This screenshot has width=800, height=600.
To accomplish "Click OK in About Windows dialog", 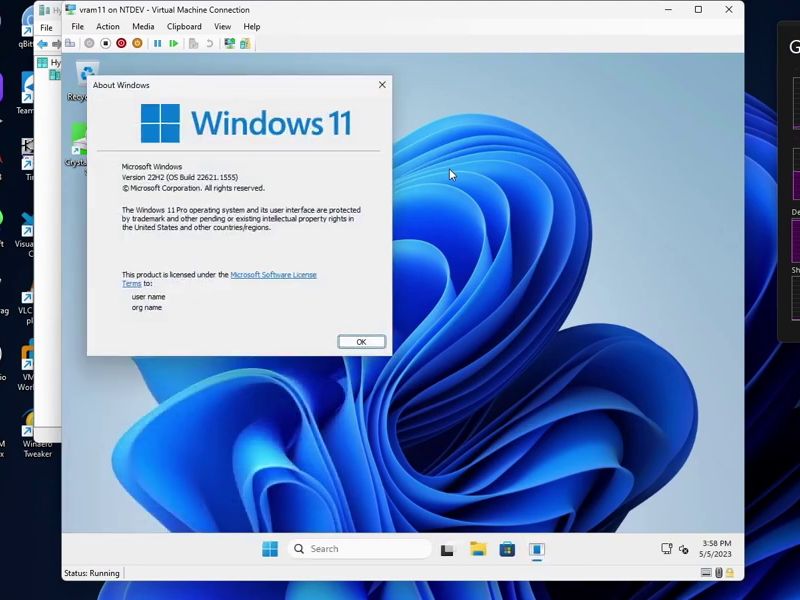I will (361, 342).
